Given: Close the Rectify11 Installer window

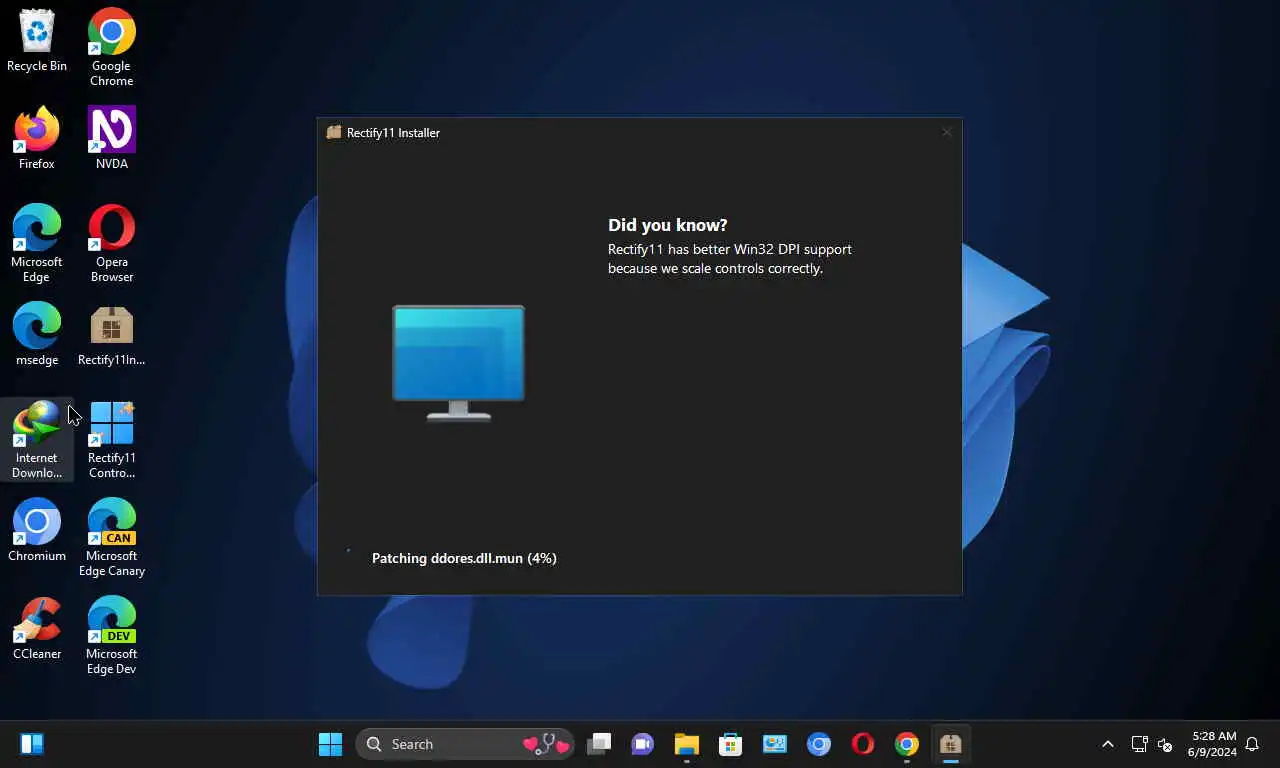Looking at the screenshot, I should coord(946,132).
